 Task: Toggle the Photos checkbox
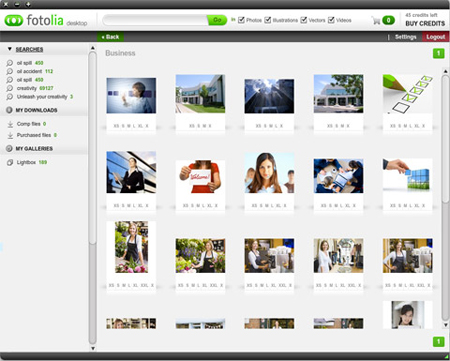241,20
